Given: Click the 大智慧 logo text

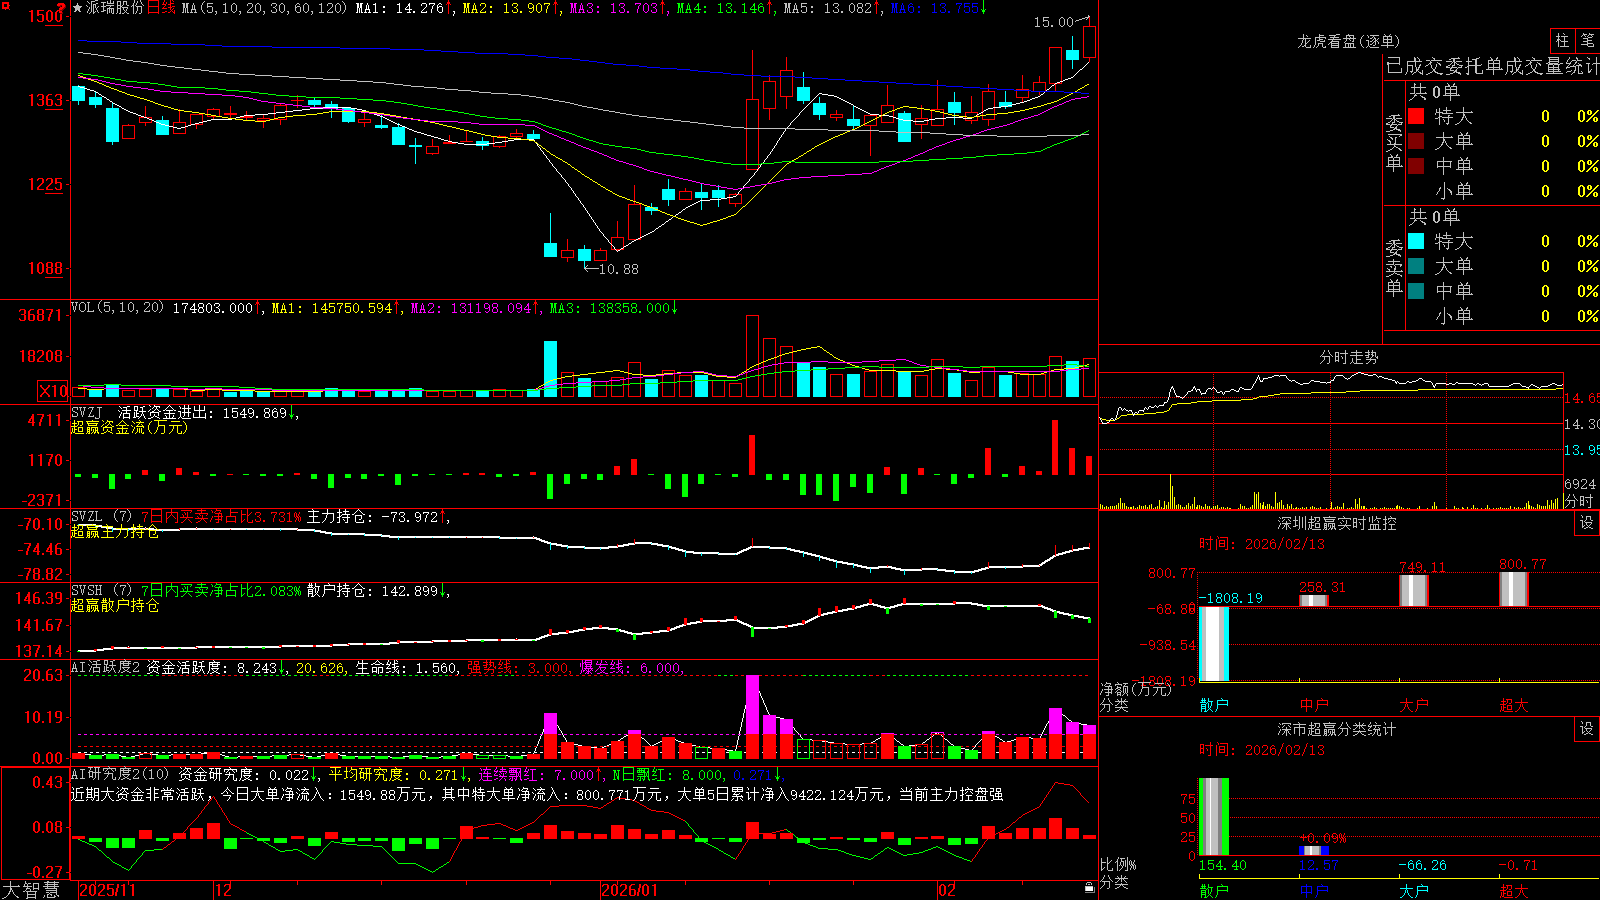Looking at the screenshot, I should pyautogui.click(x=31, y=890).
